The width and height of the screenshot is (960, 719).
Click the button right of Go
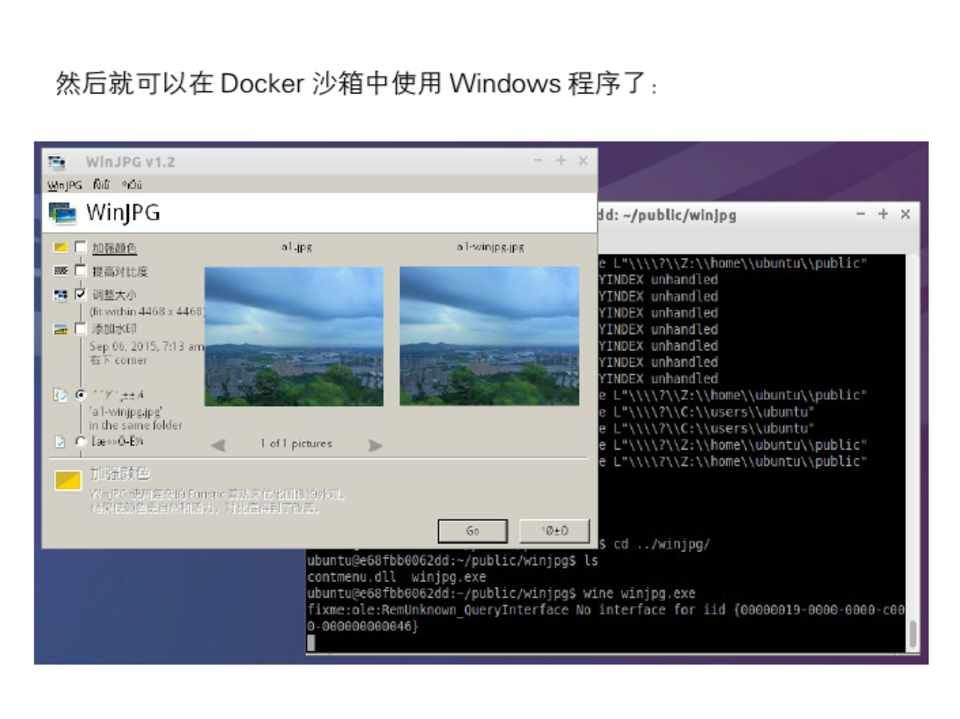[554, 530]
